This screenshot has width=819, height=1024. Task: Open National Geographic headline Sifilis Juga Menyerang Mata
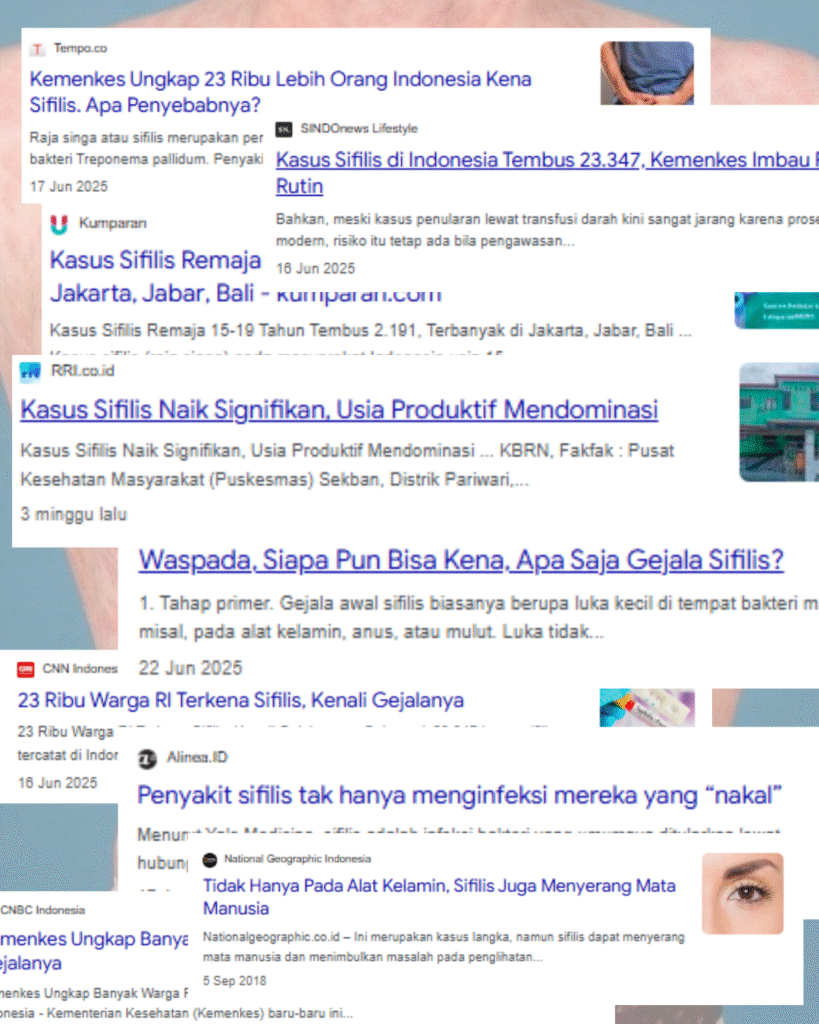point(439,897)
